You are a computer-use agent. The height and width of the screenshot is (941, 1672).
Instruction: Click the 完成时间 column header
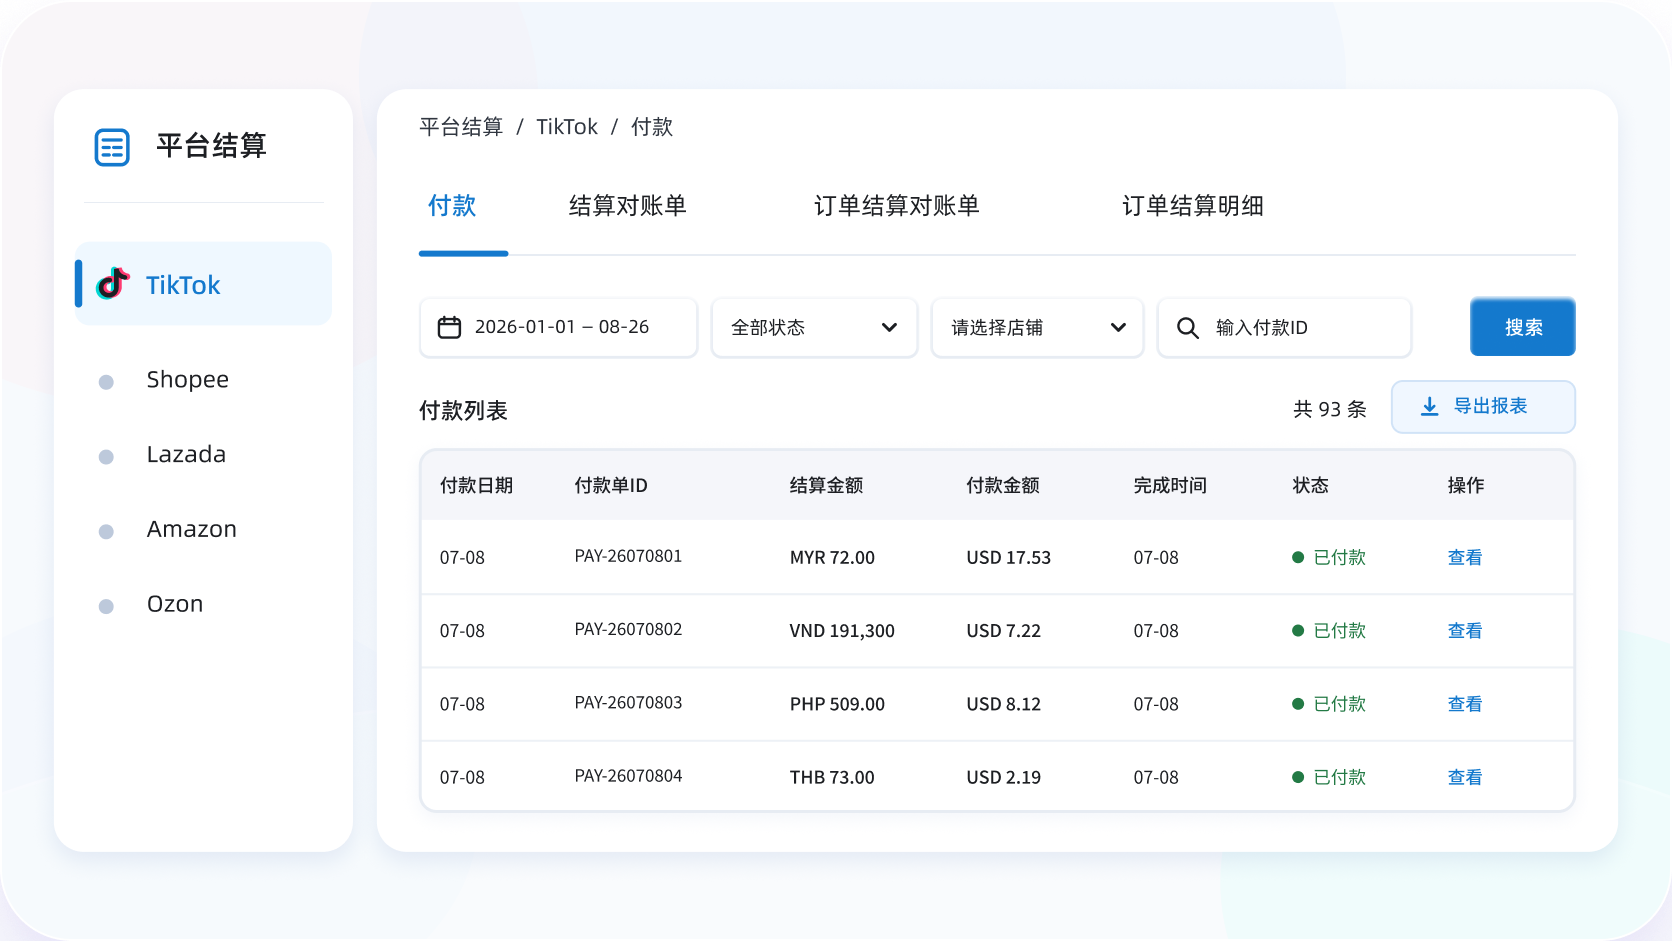[1170, 486]
